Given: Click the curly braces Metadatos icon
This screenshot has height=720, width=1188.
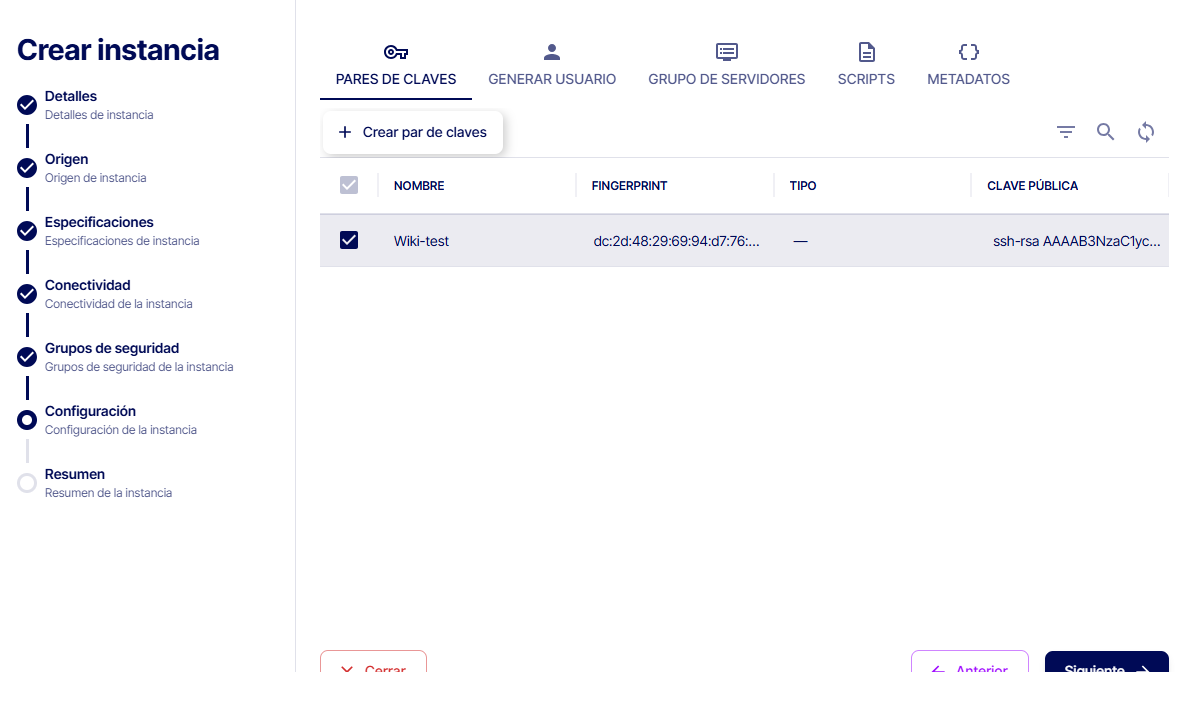Looking at the screenshot, I should tap(968, 52).
